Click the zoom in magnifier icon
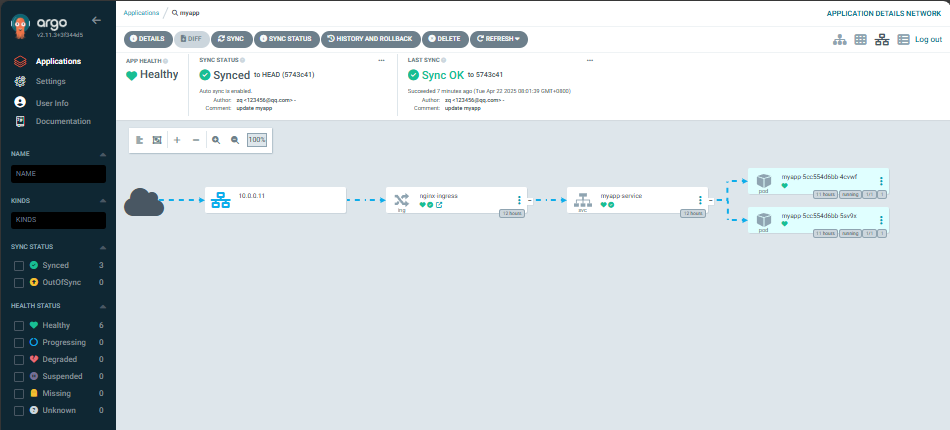The height and width of the screenshot is (430, 950). coord(216,140)
